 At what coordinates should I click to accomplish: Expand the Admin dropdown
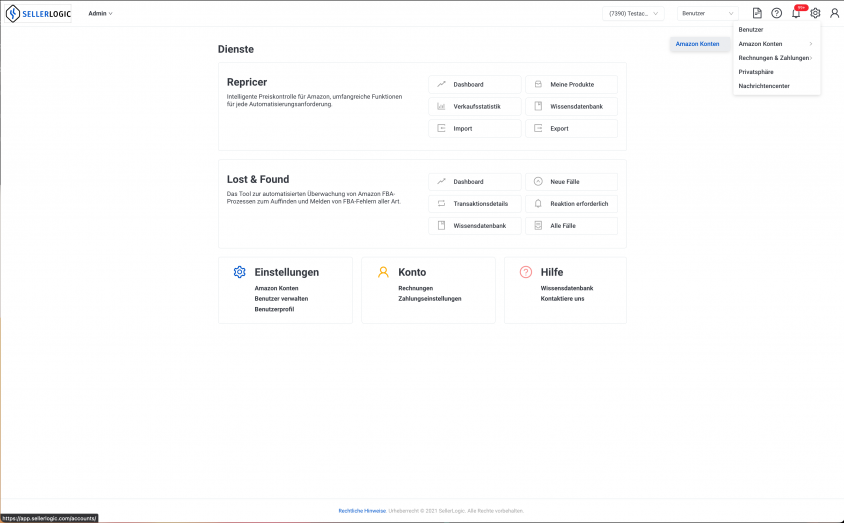click(100, 13)
